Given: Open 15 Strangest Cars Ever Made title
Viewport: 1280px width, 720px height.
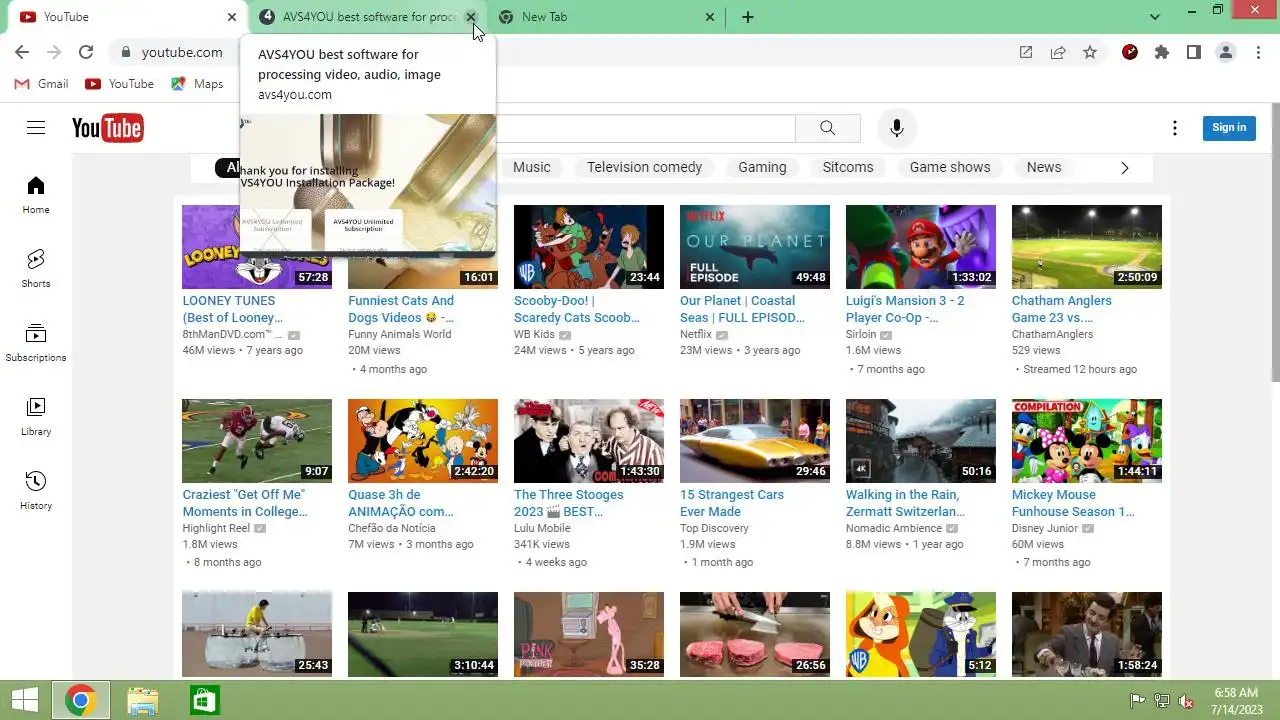Looking at the screenshot, I should (732, 503).
